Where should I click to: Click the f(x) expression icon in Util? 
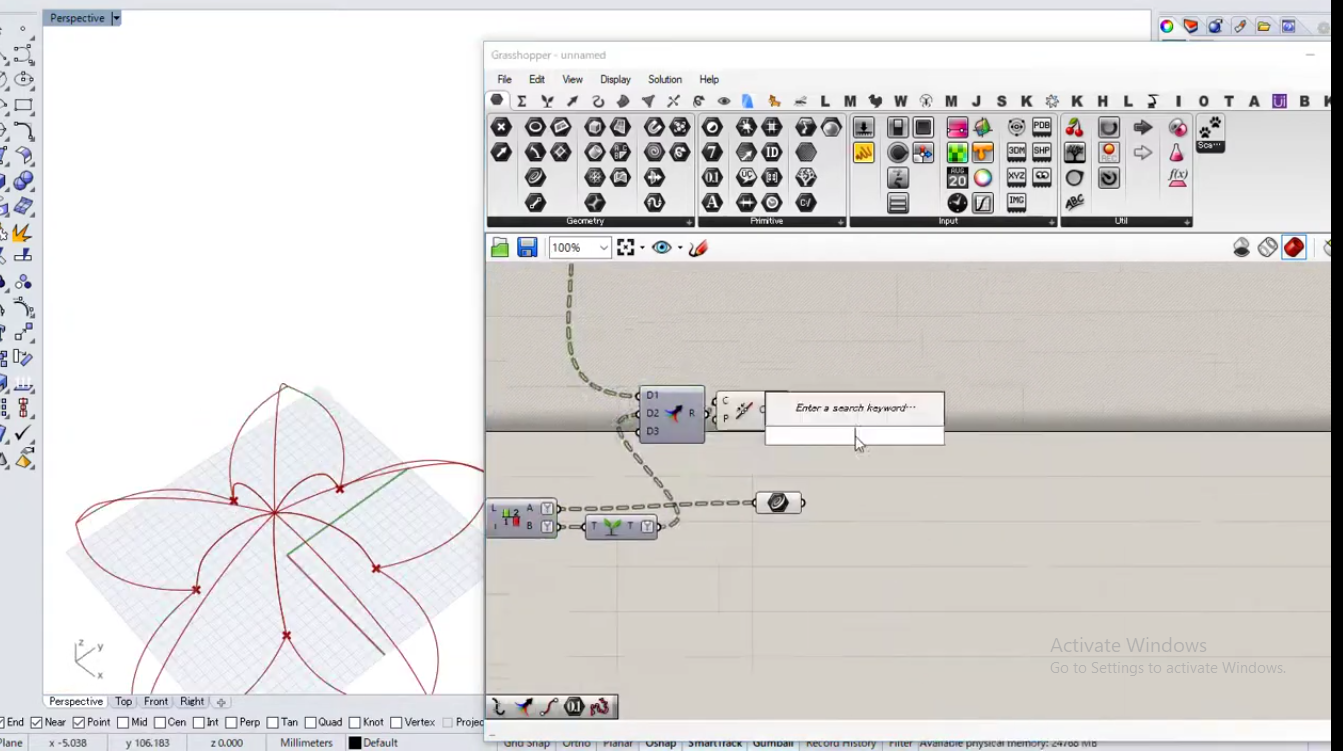tap(1178, 178)
